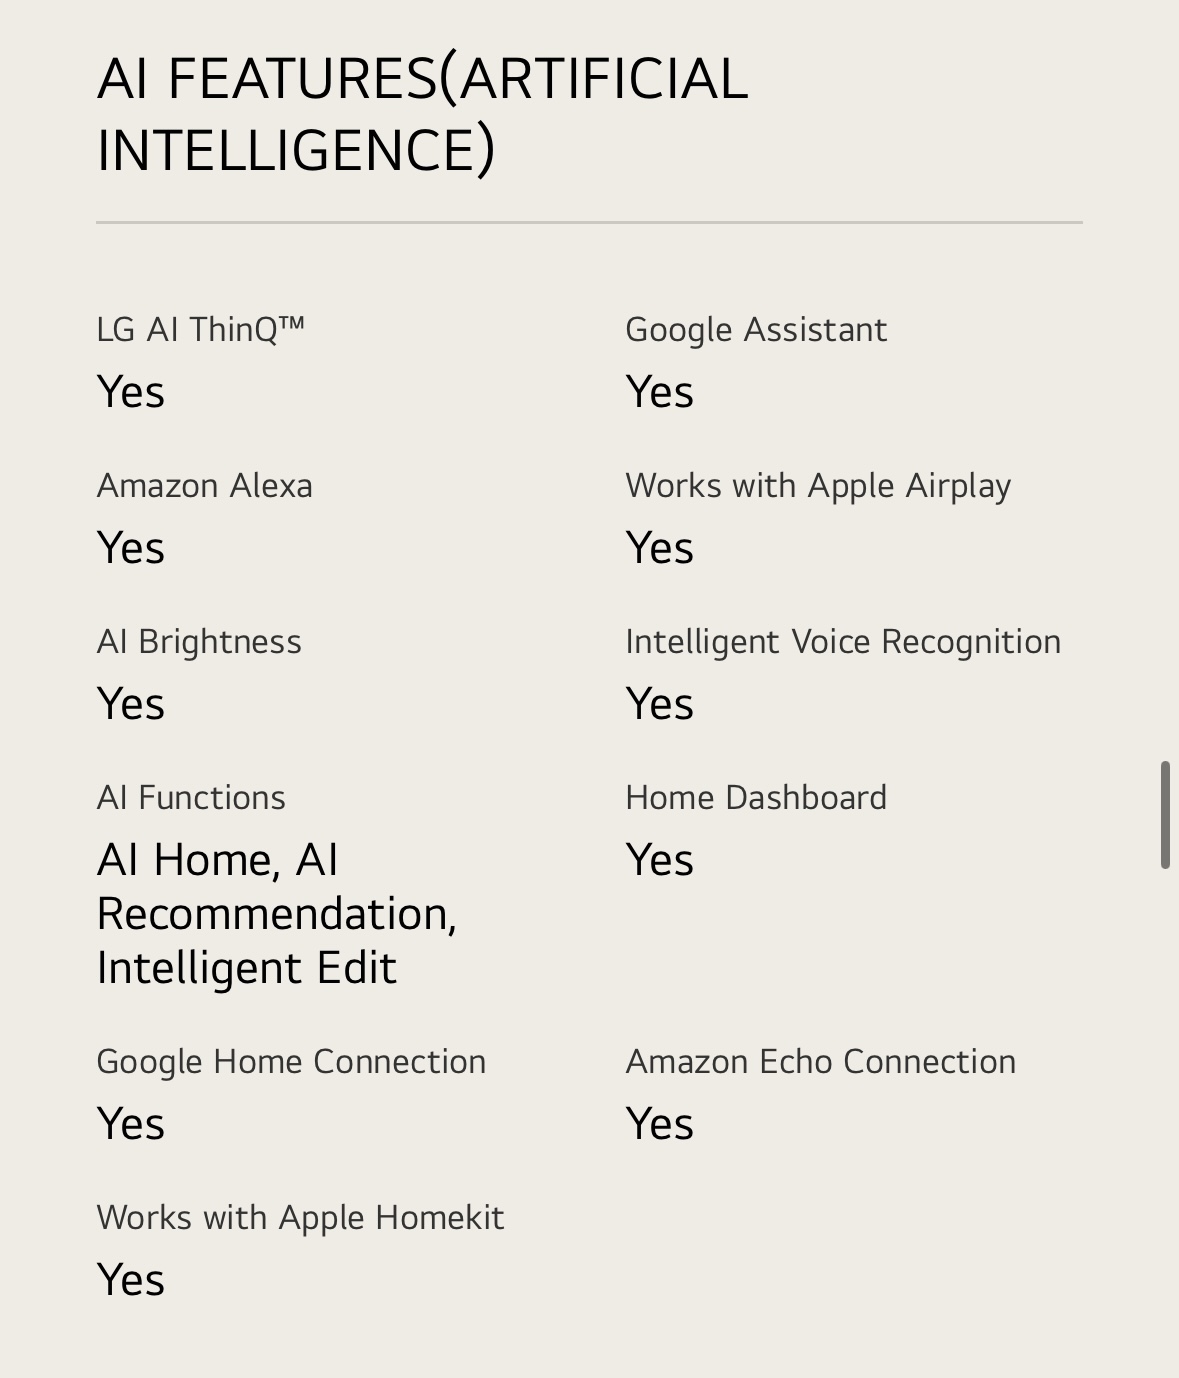Click the Yes value under Home Dashboard

click(660, 860)
